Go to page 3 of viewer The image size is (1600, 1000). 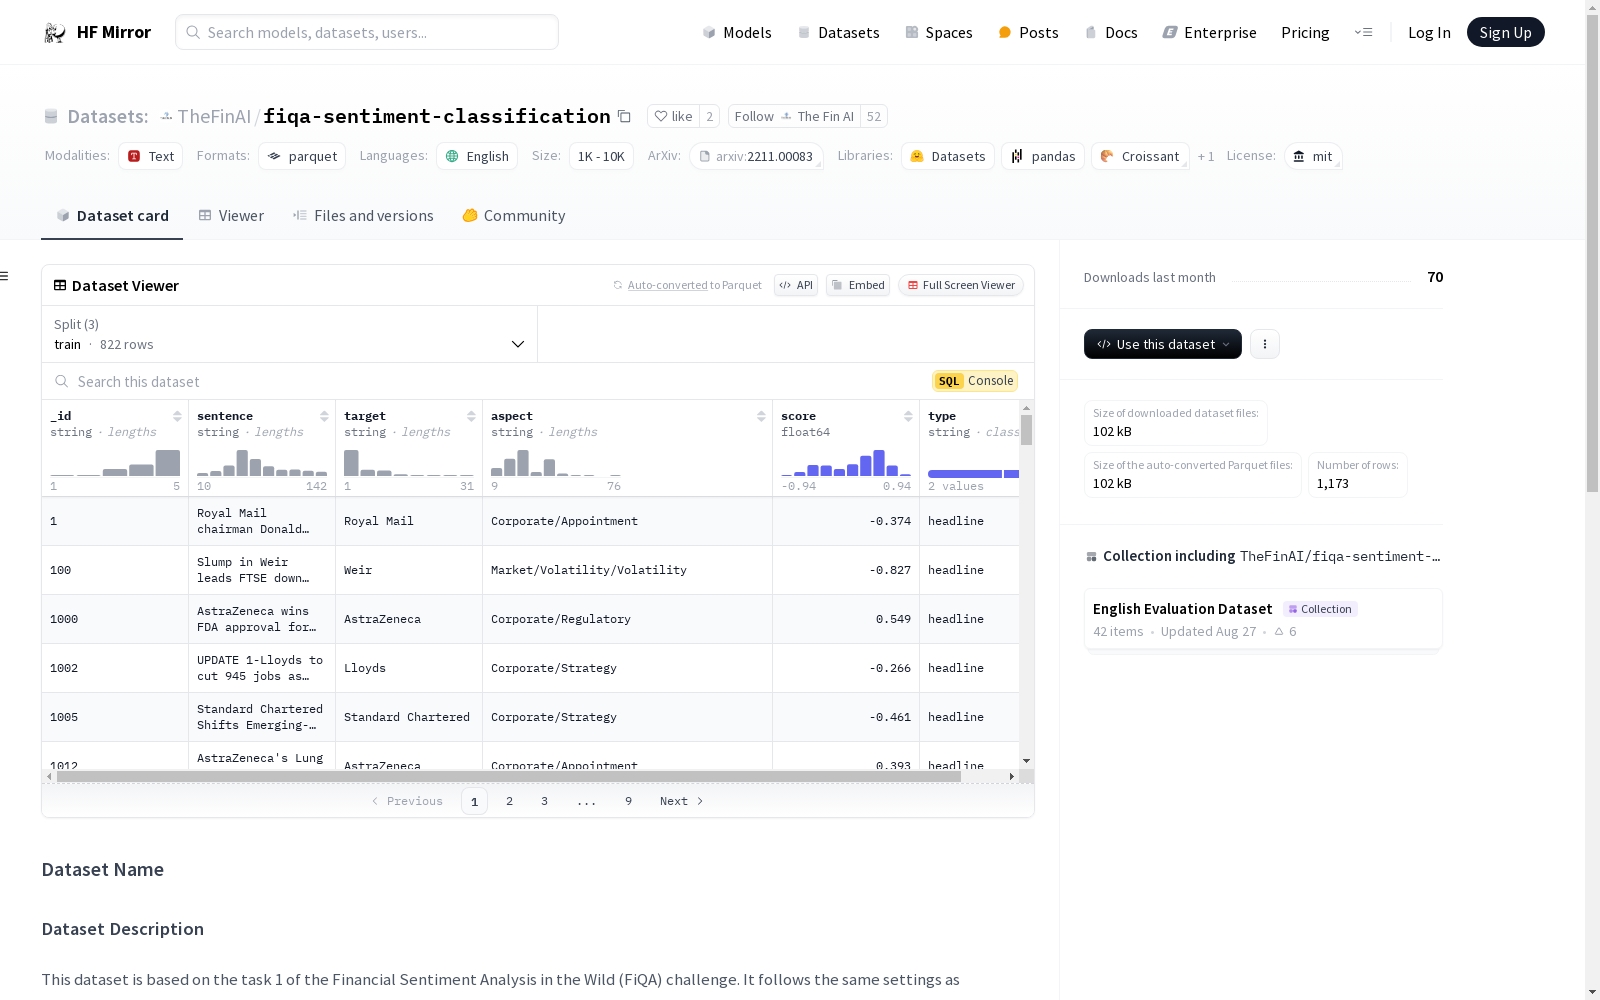tap(544, 801)
